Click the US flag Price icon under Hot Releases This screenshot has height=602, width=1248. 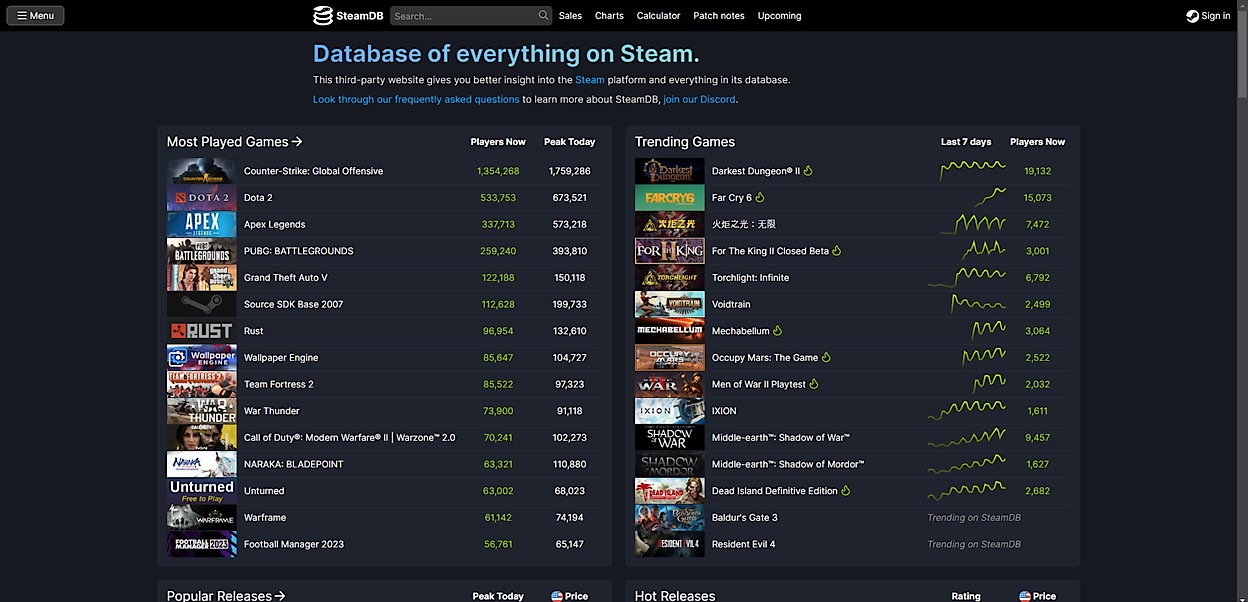1025,596
